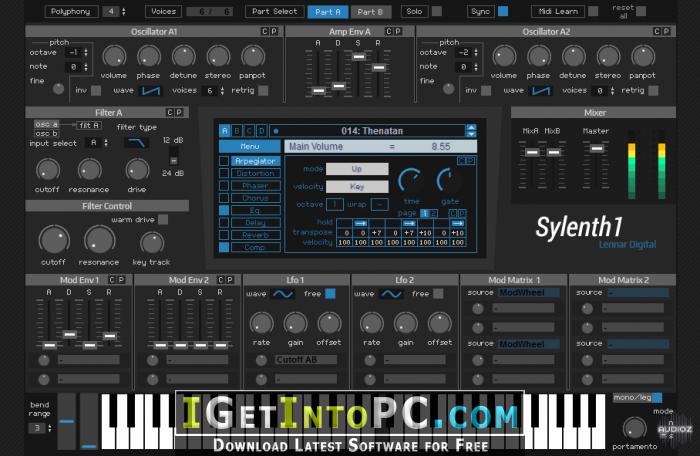Paste settings into Oscillator A1 with P

[274, 31]
